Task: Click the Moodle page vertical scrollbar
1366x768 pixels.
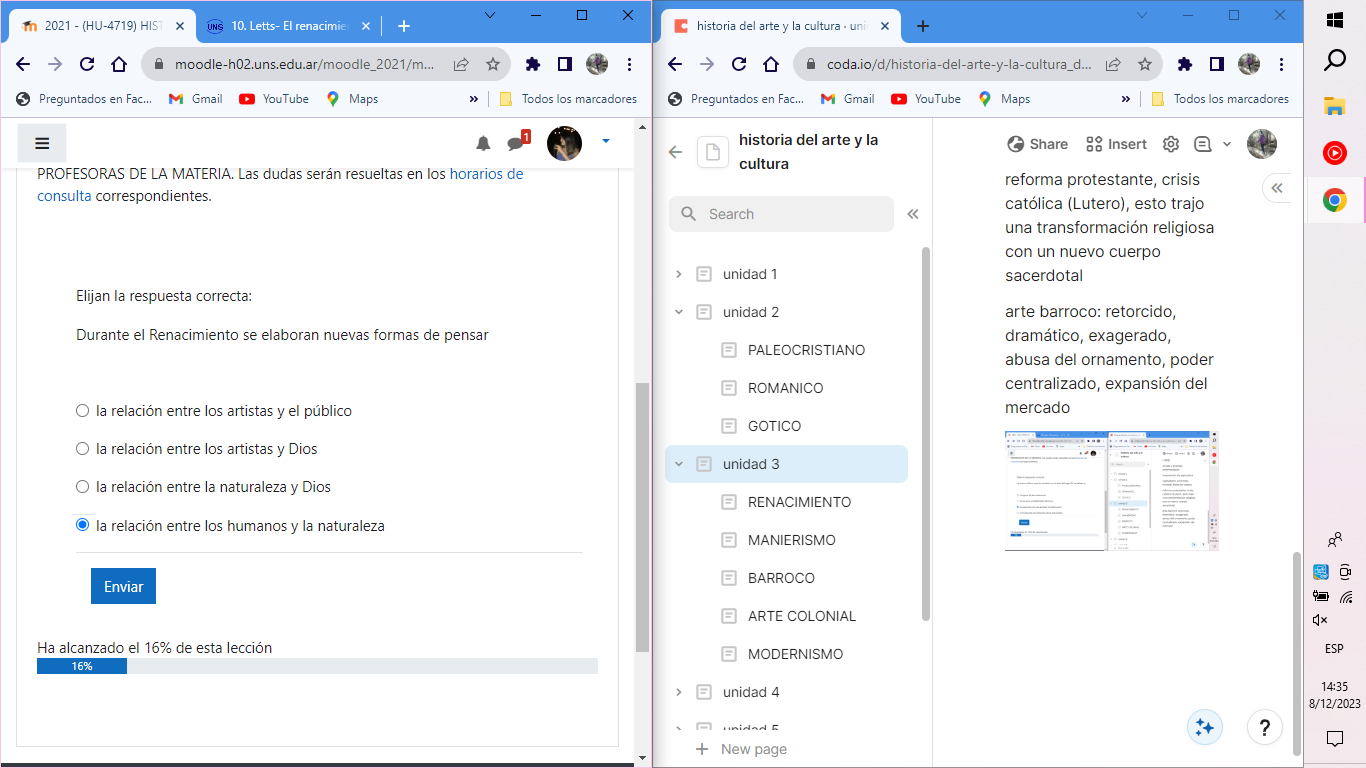Action: point(643,516)
